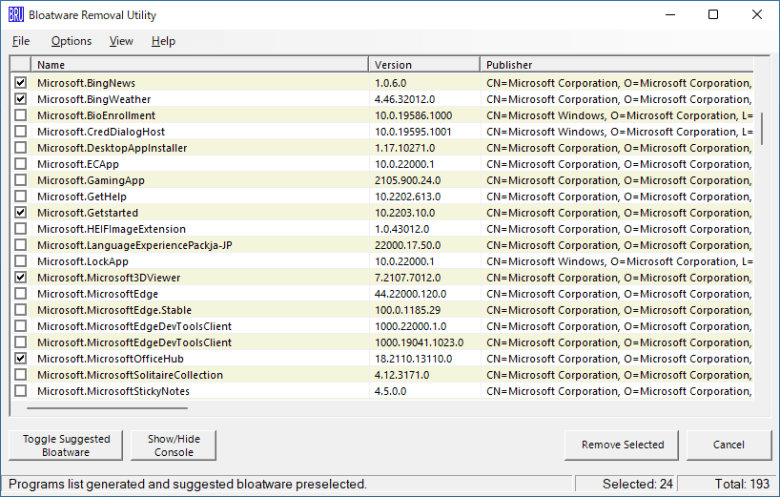The height and width of the screenshot is (497, 780).
Task: Tick the Microsoft.MicrosoftSolitaireCollection checkbox
Action: click(x=20, y=375)
